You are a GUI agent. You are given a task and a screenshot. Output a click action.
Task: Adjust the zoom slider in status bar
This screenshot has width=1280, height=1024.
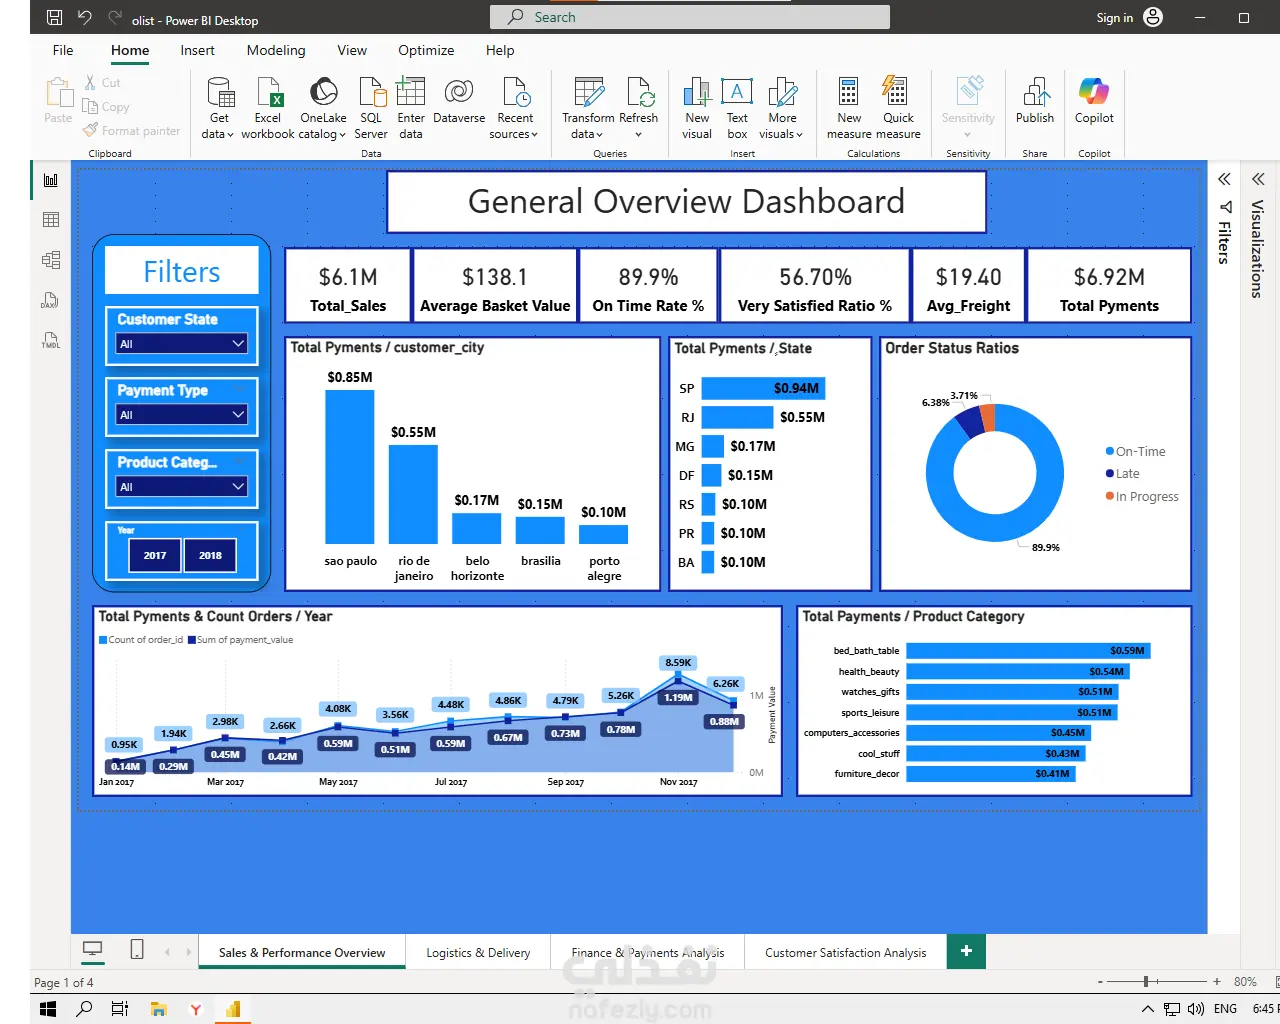1146,982
